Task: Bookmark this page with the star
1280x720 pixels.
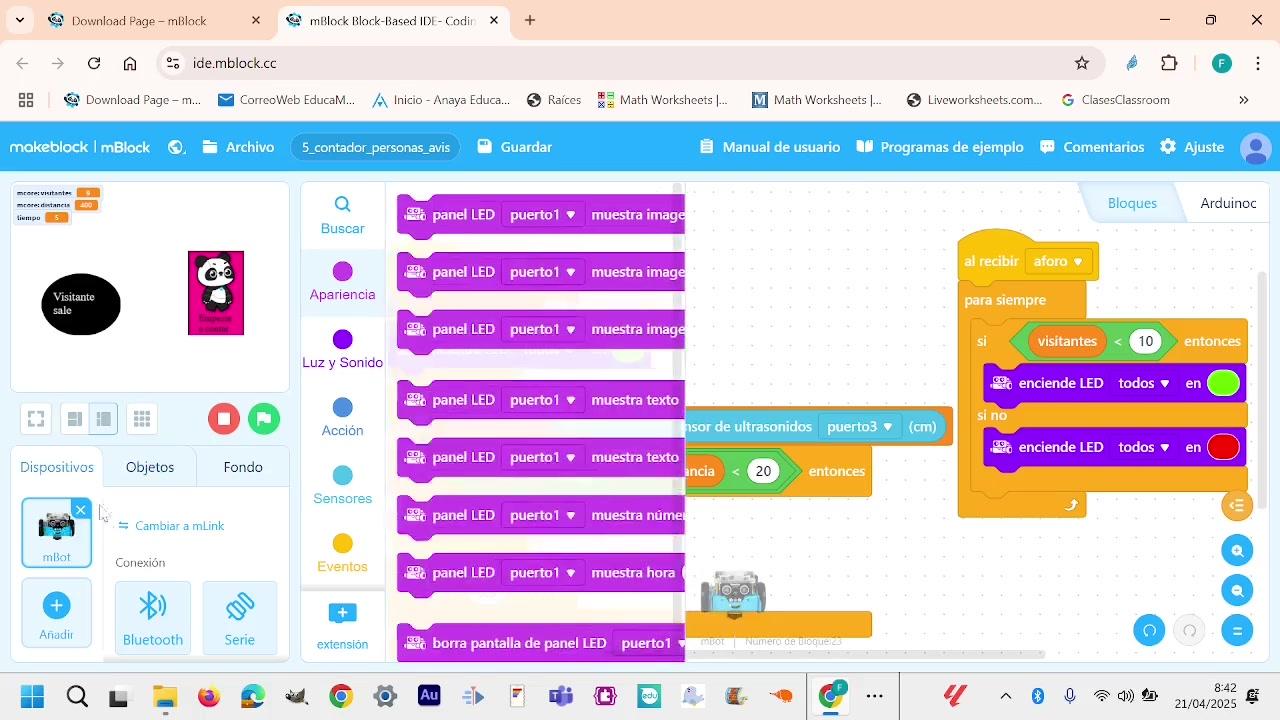Action: pyautogui.click(x=1082, y=63)
